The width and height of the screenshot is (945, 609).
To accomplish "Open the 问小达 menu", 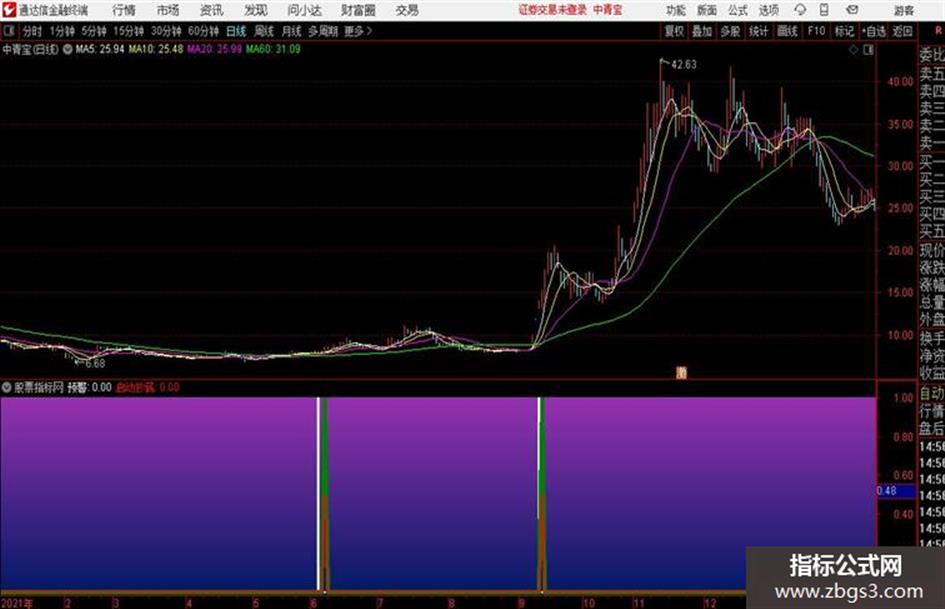I will coord(304,10).
